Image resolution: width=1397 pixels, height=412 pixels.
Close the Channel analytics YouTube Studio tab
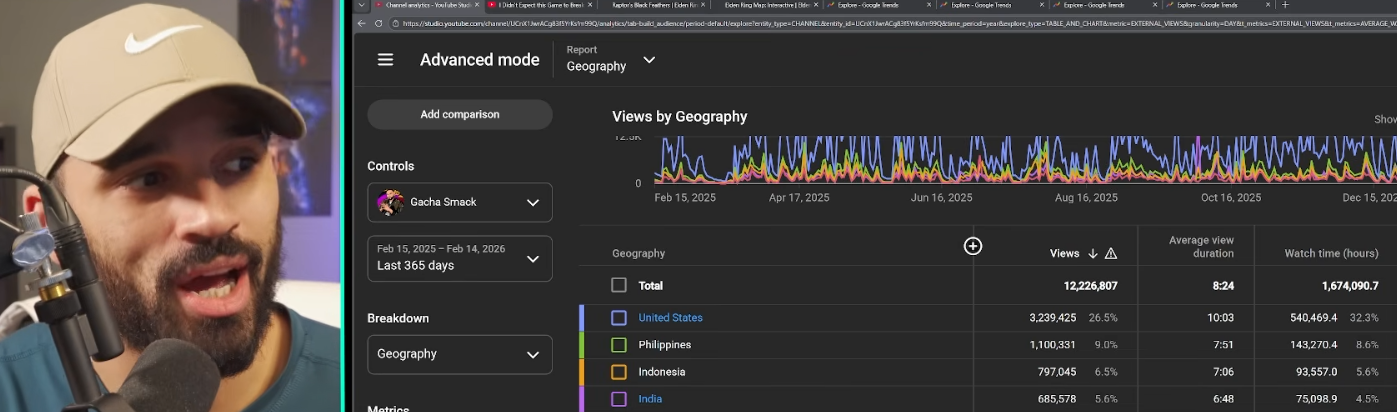[x=477, y=5]
